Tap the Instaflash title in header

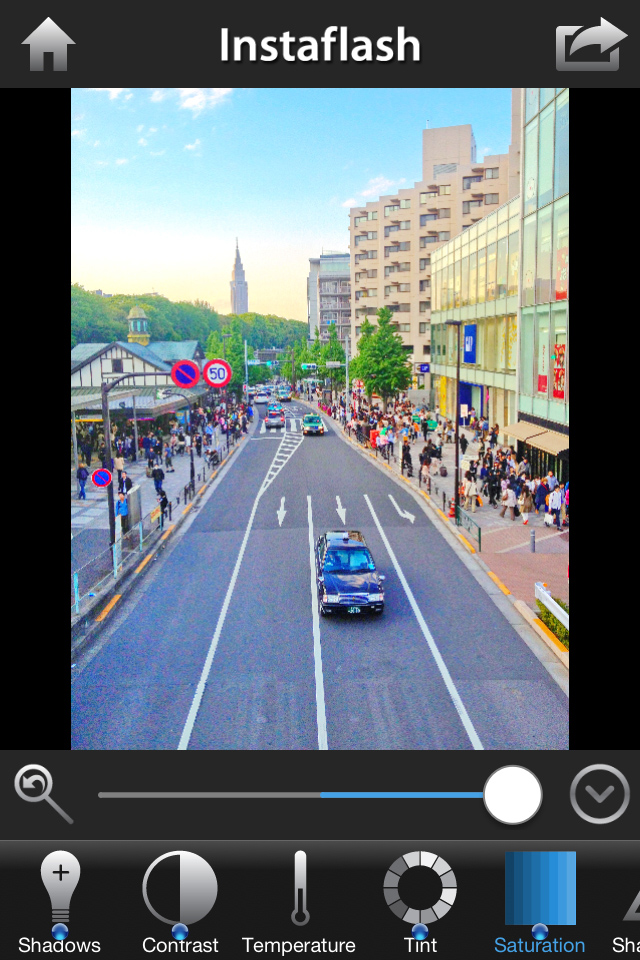320,45
